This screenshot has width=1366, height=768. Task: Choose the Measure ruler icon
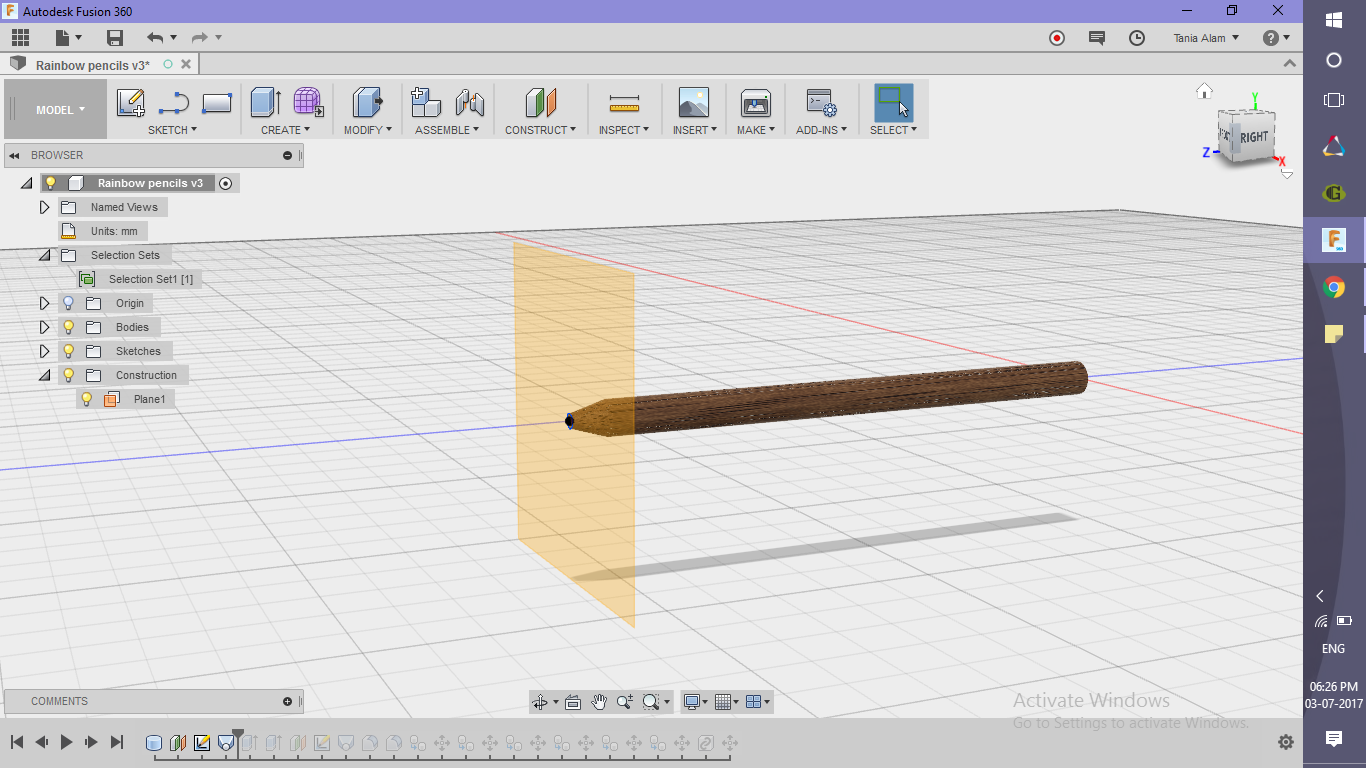(x=624, y=103)
